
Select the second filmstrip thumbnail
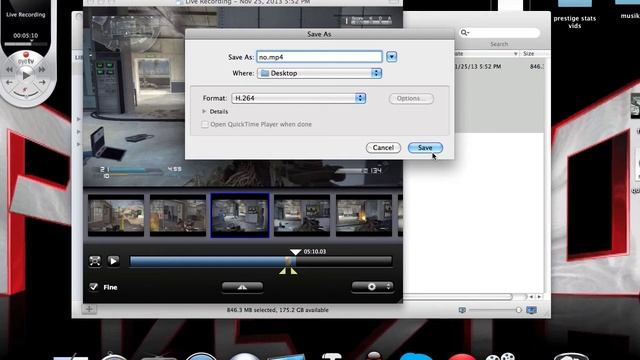pos(178,215)
